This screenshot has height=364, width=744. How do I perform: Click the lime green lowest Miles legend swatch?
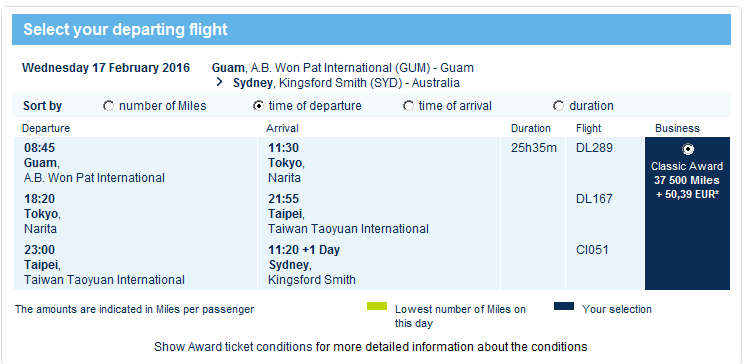coord(377,306)
